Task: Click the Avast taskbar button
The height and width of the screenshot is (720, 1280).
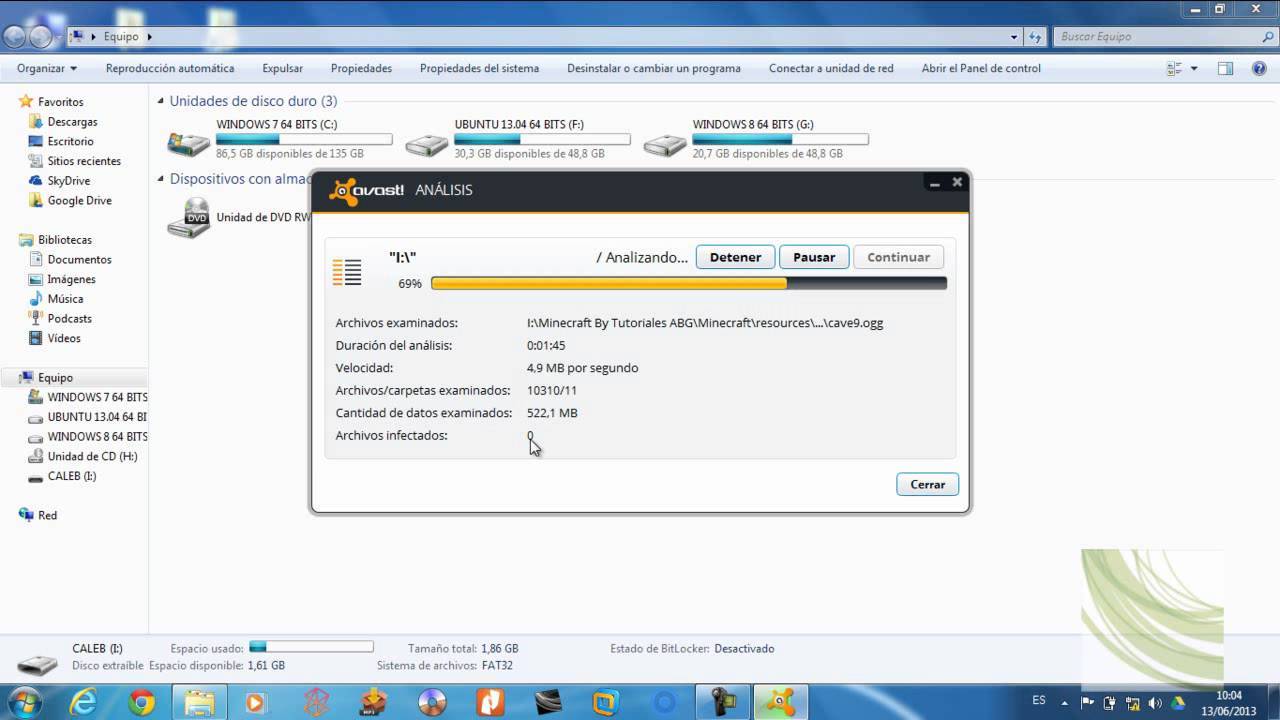Action: tap(778, 703)
